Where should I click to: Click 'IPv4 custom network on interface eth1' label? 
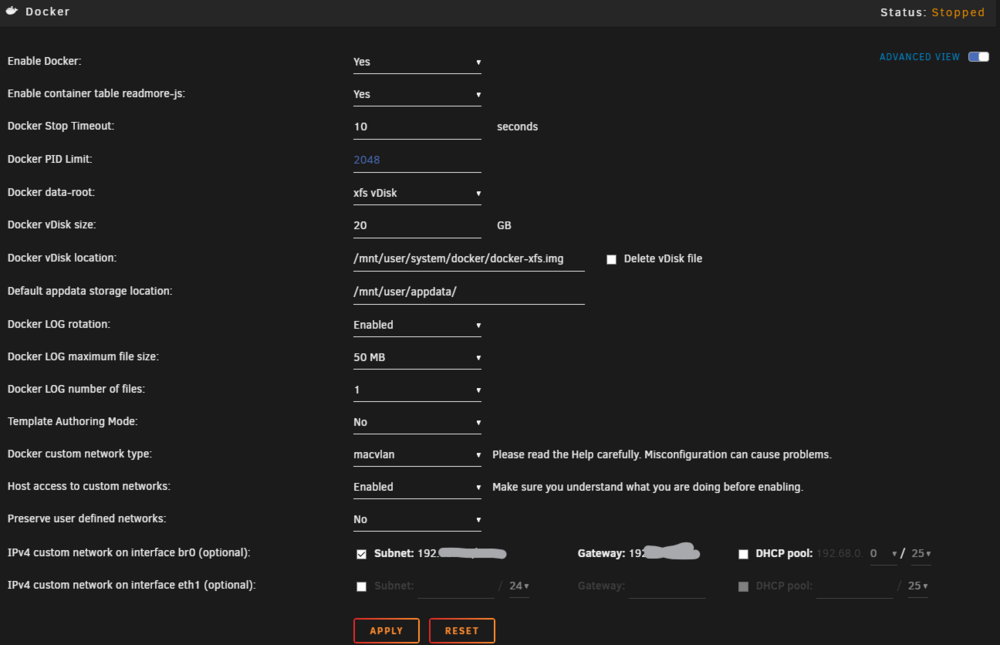[131, 586]
